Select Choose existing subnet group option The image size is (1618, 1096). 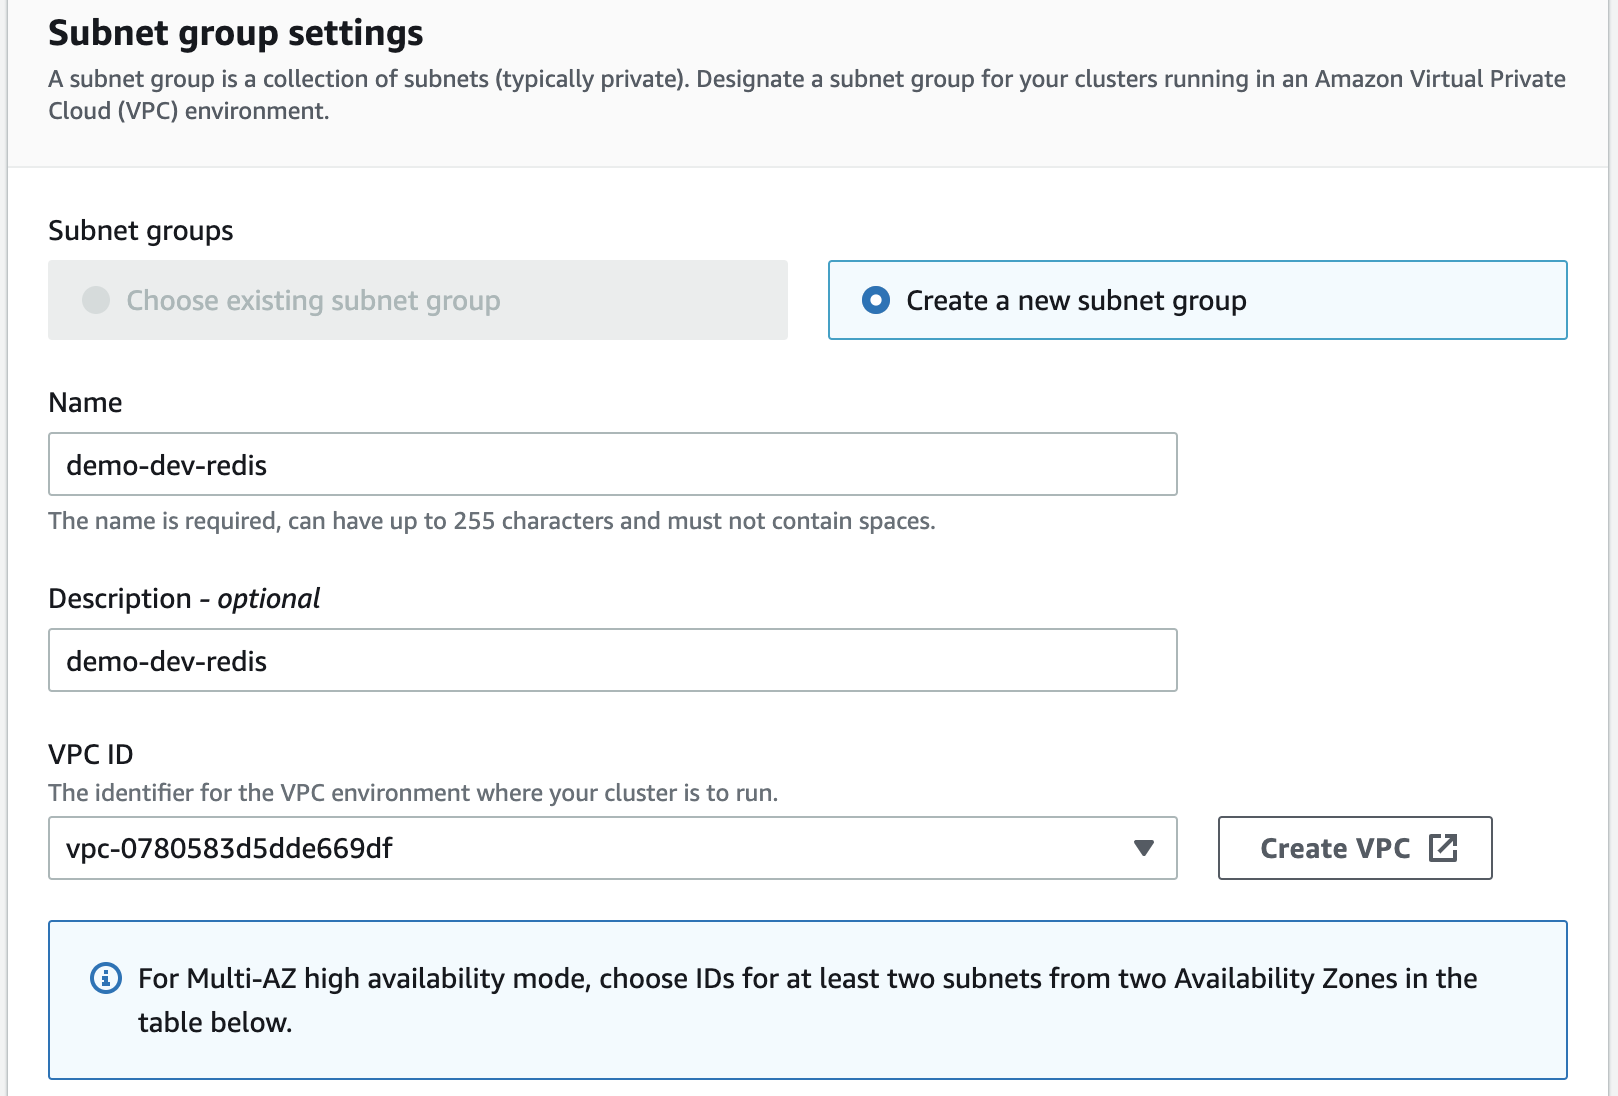[x=418, y=300]
